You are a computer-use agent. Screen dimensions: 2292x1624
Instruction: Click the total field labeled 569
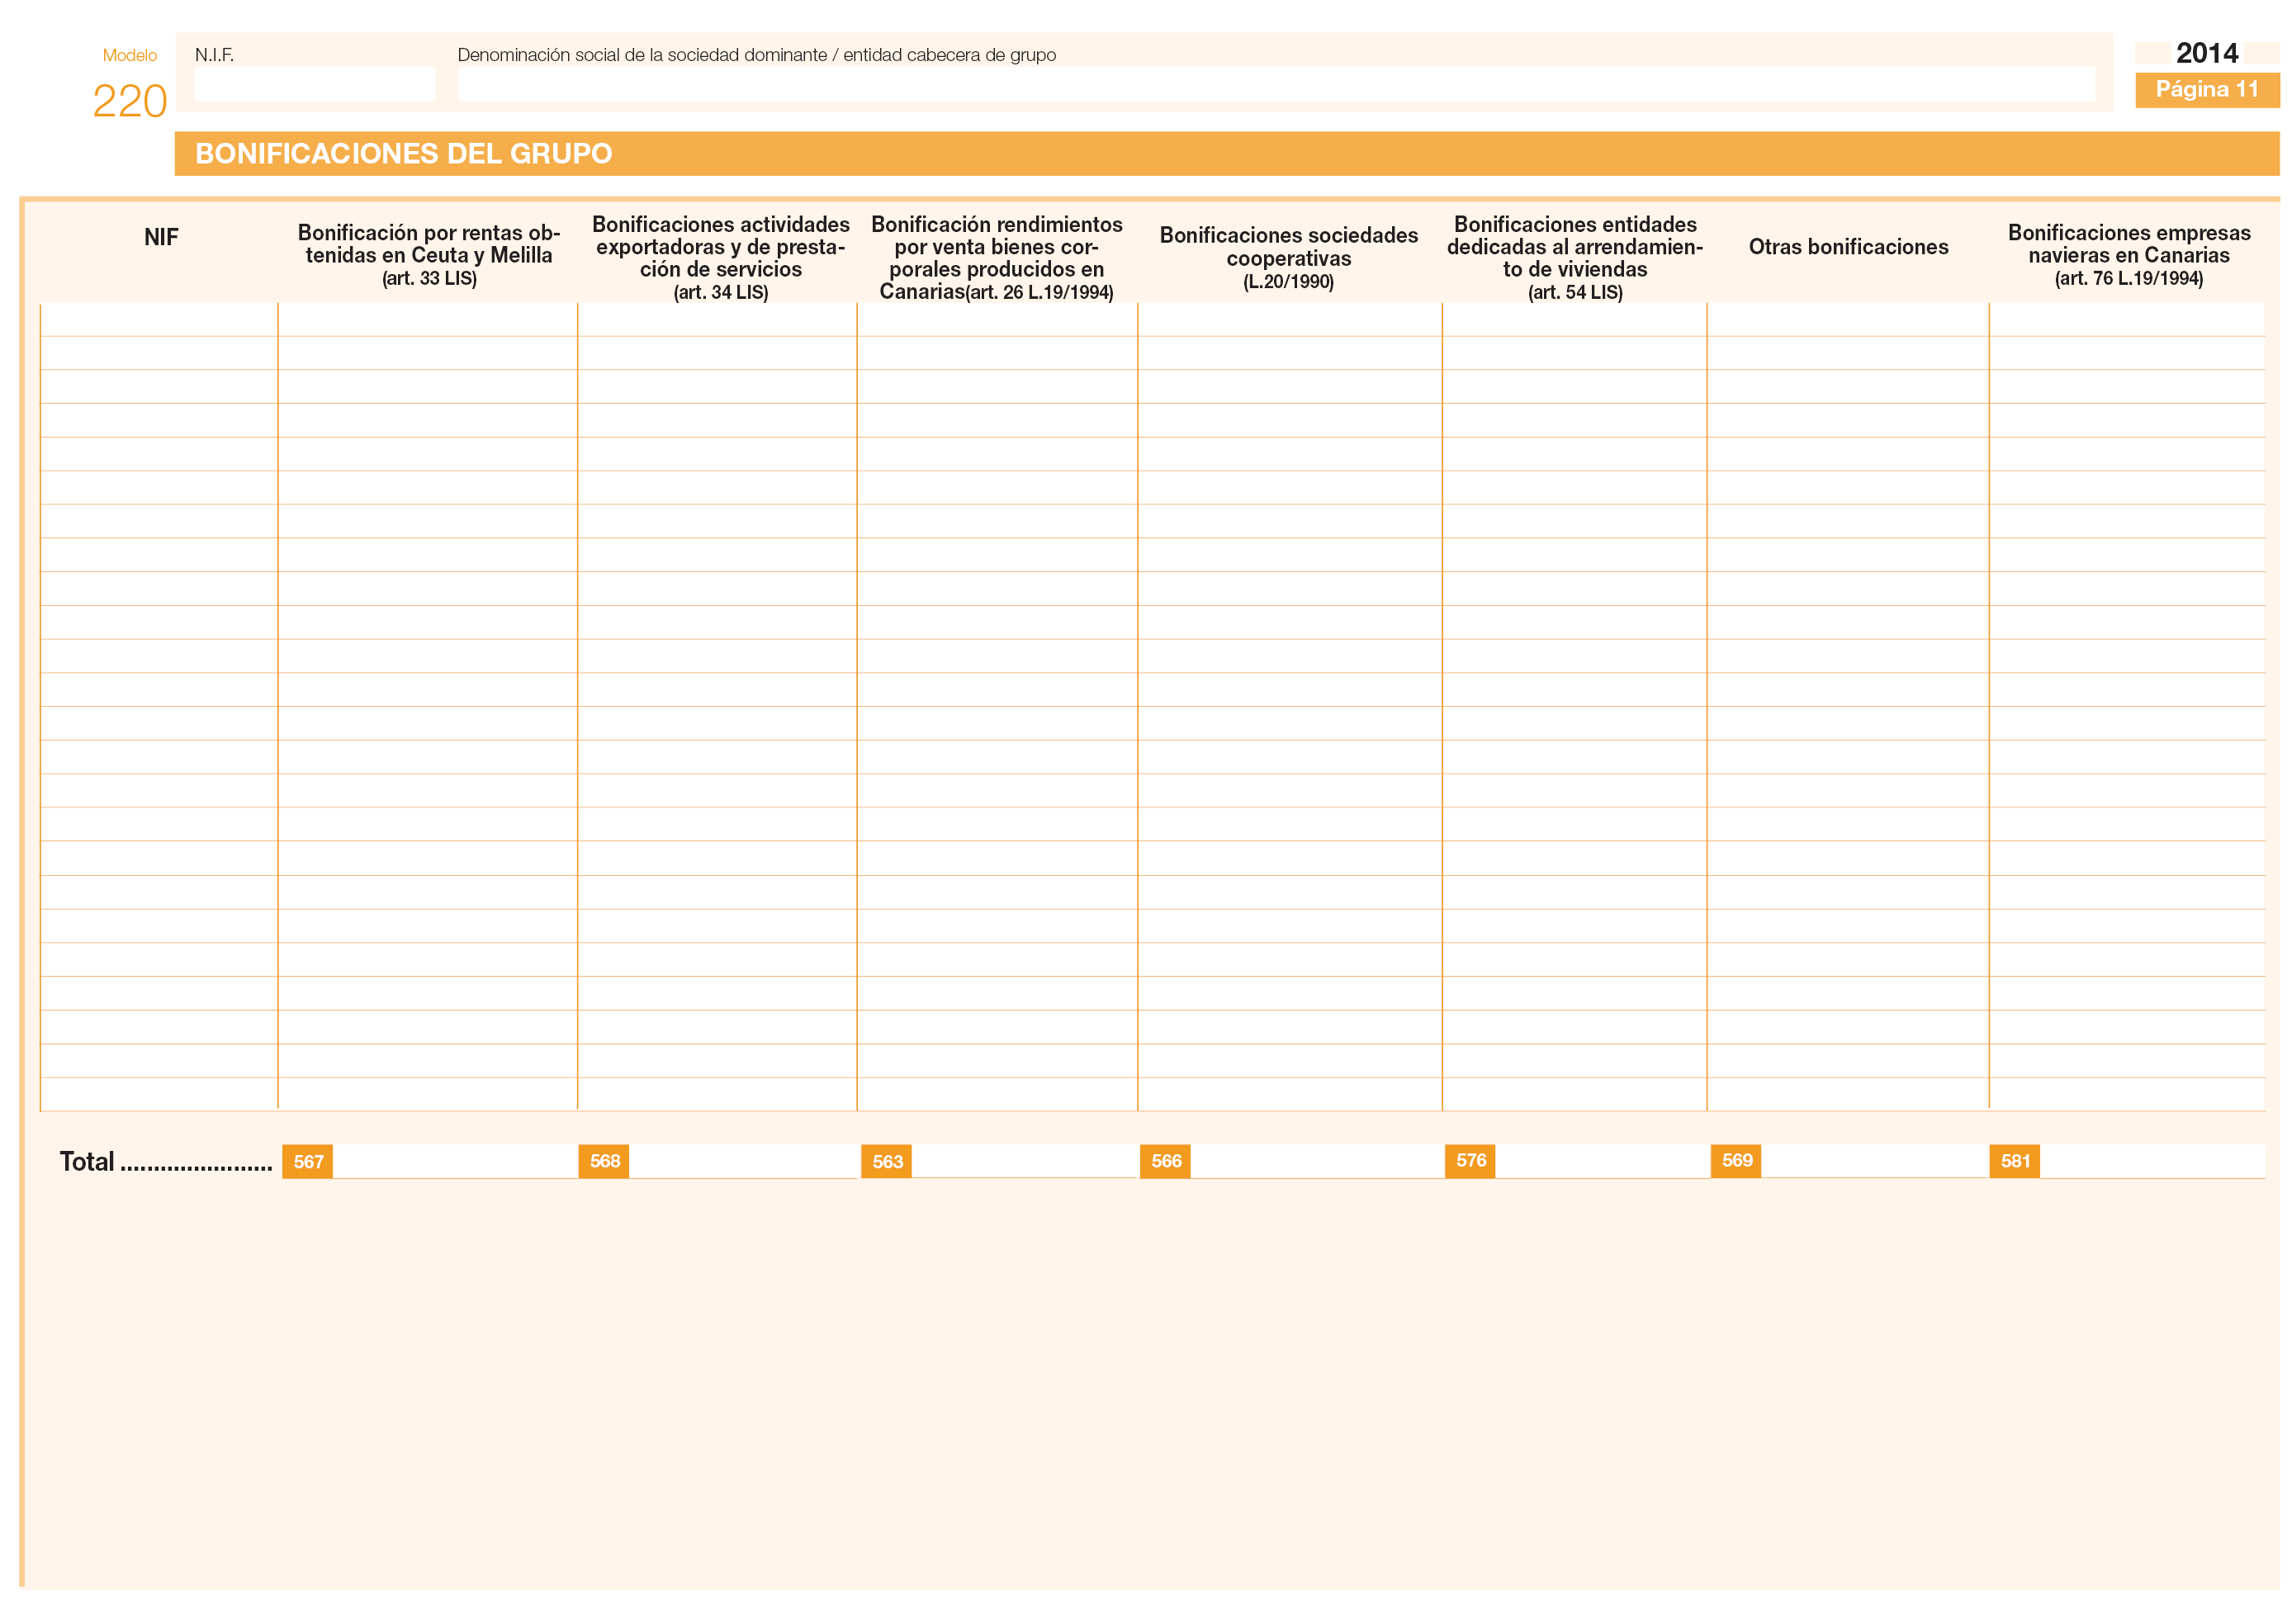pyautogui.click(x=1875, y=1161)
